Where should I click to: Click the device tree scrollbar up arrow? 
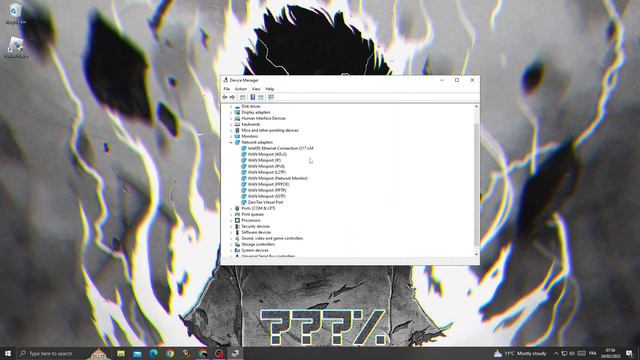tap(476, 107)
